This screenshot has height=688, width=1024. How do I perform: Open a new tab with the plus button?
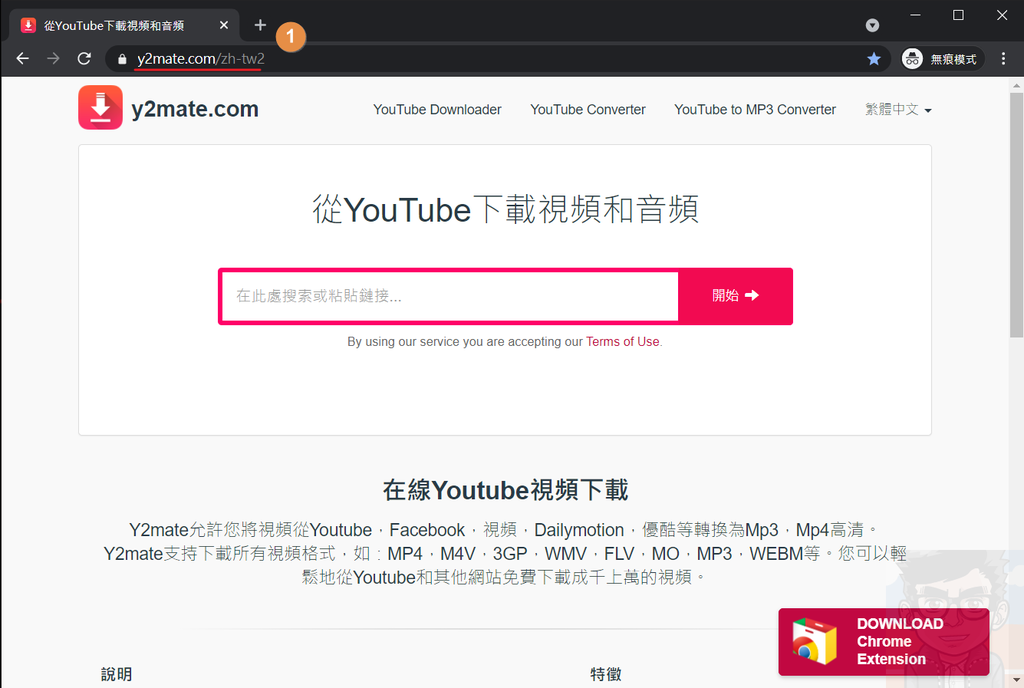260,25
